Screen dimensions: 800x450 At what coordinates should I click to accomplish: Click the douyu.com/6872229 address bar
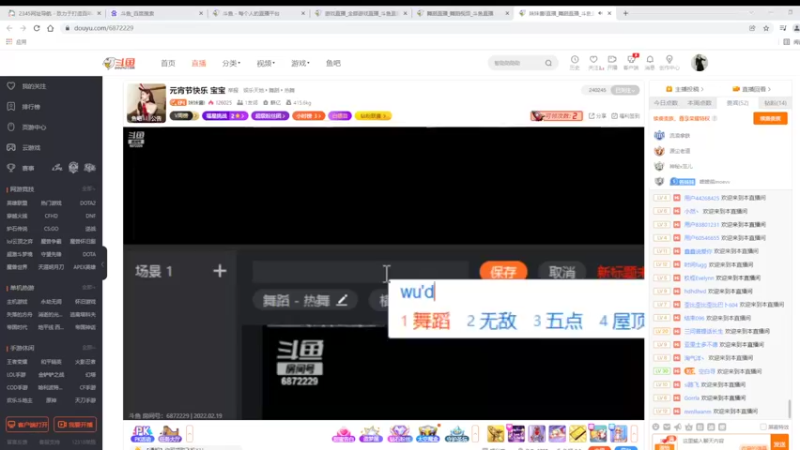104,28
